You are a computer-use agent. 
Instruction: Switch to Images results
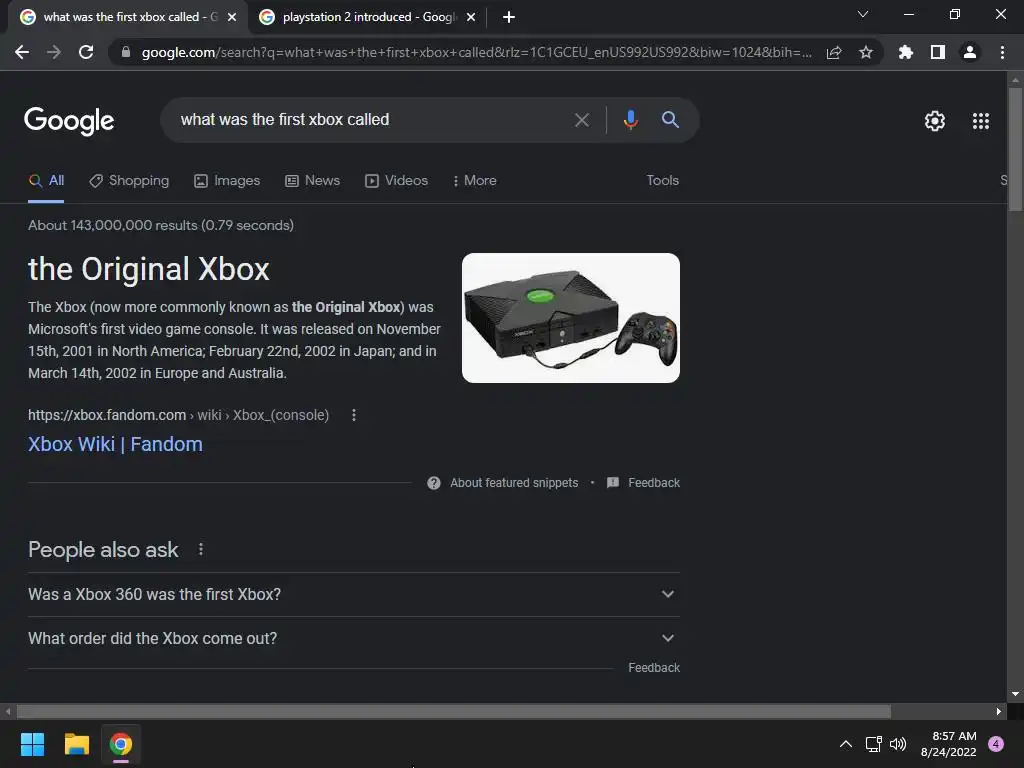tap(227, 181)
